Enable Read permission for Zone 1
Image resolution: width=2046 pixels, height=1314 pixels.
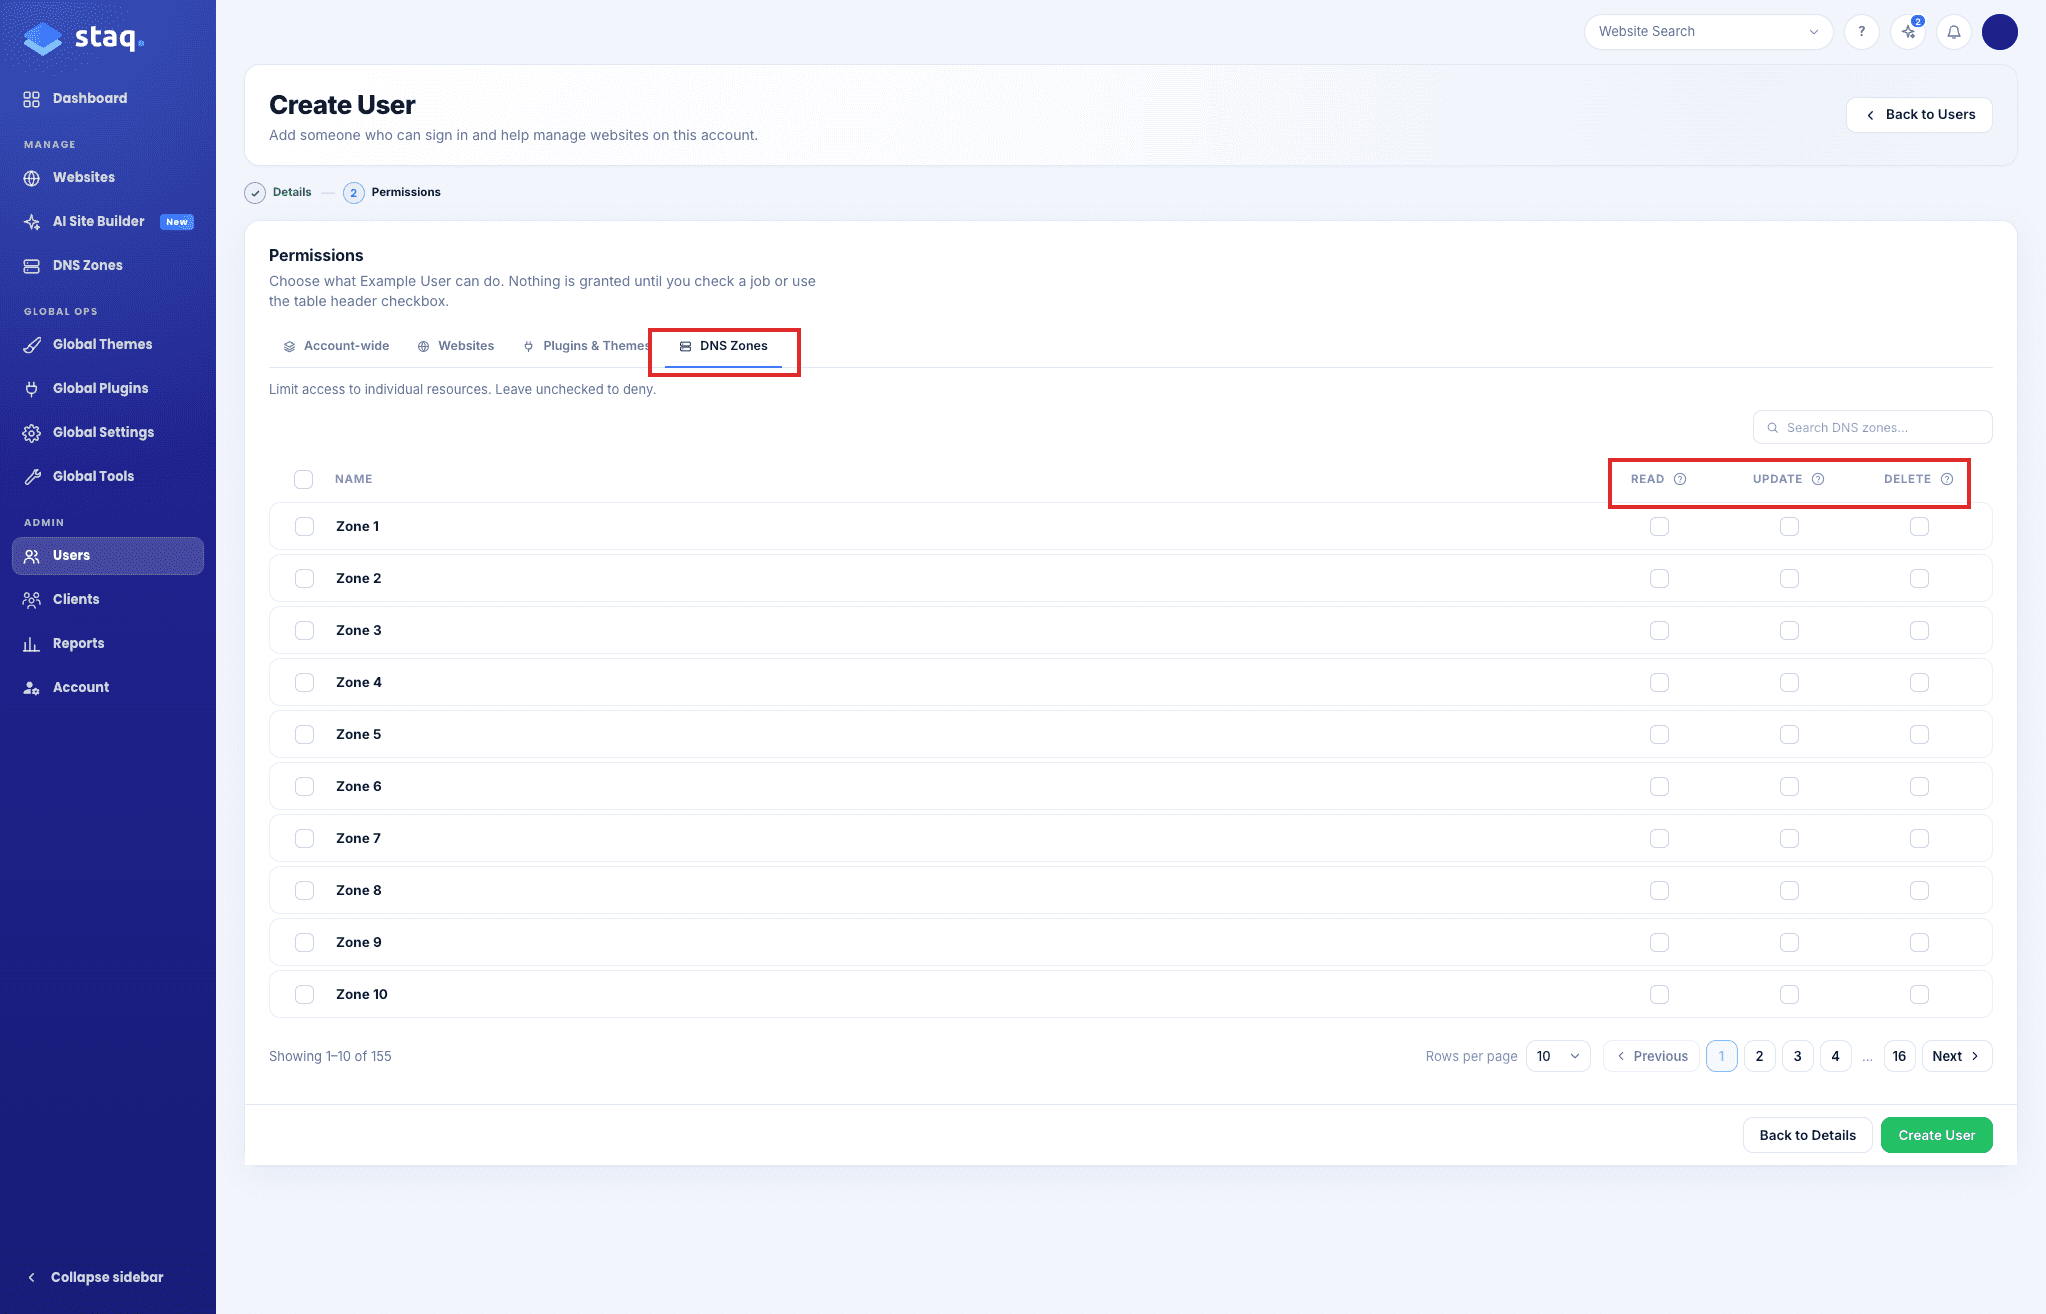click(1660, 526)
